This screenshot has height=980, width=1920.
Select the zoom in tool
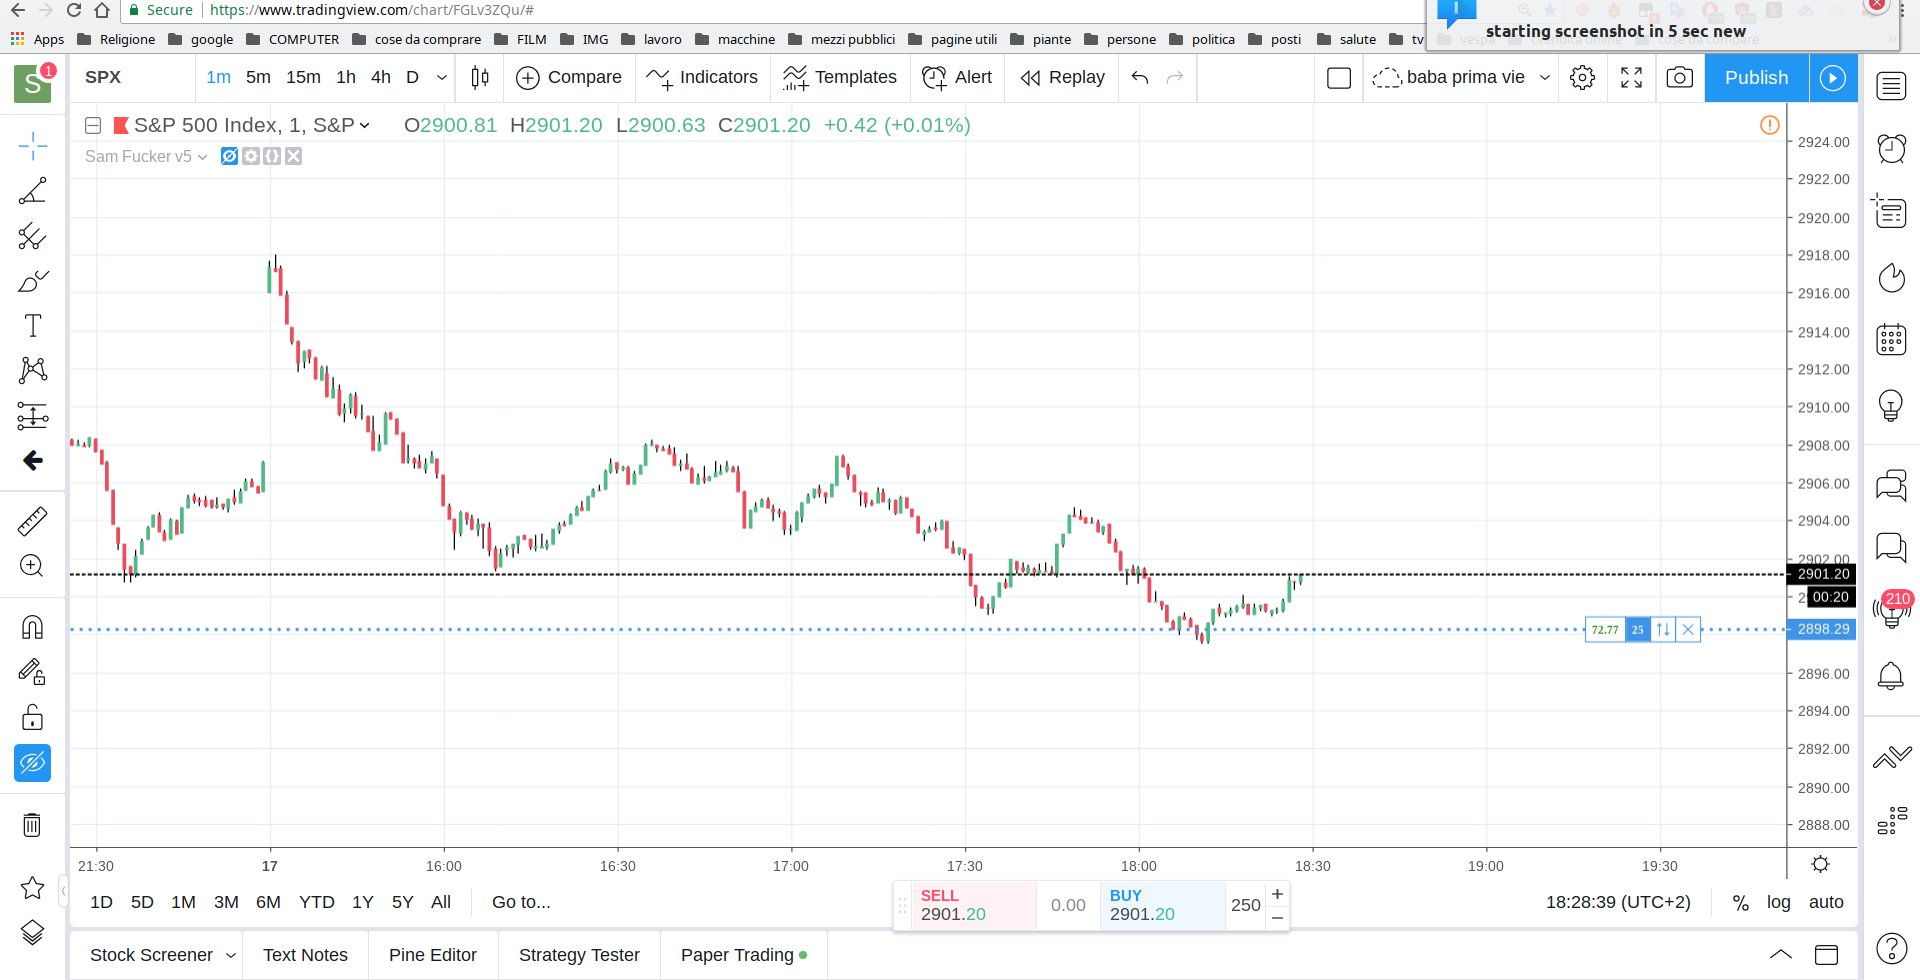[32, 566]
